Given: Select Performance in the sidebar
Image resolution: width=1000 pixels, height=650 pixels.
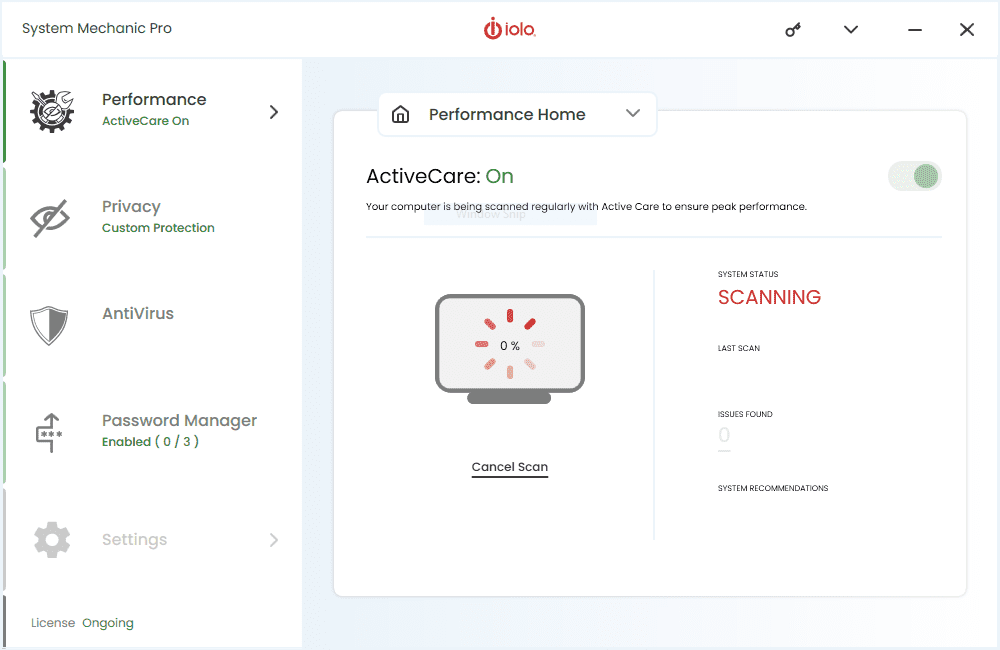Looking at the screenshot, I should 153,111.
